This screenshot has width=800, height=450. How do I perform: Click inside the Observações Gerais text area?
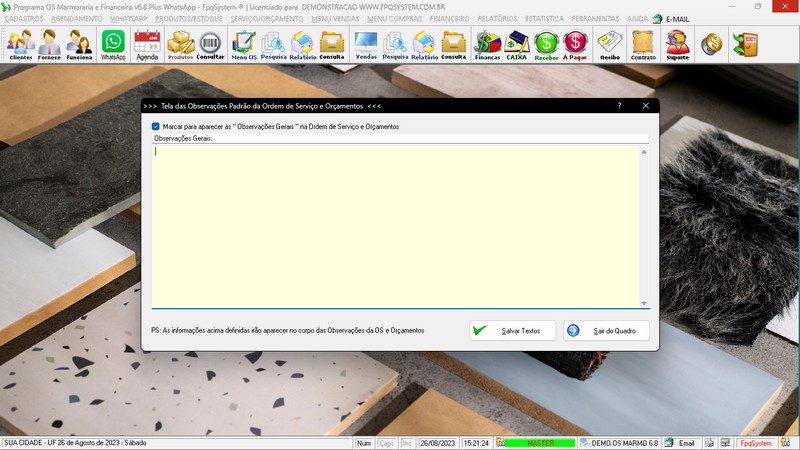click(395, 225)
